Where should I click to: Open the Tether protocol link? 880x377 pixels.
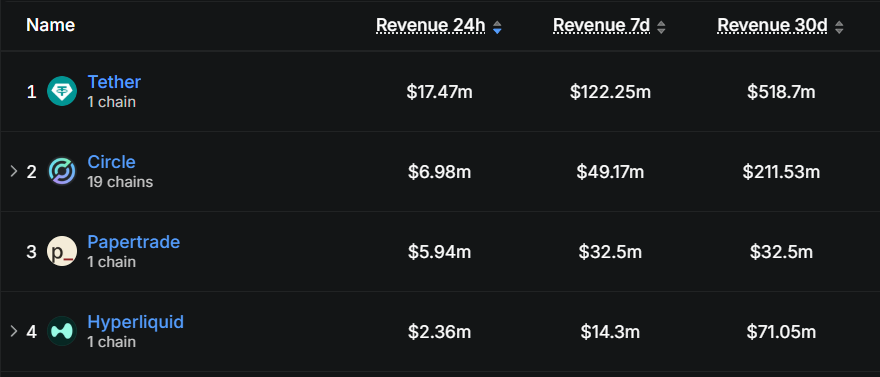tap(114, 82)
